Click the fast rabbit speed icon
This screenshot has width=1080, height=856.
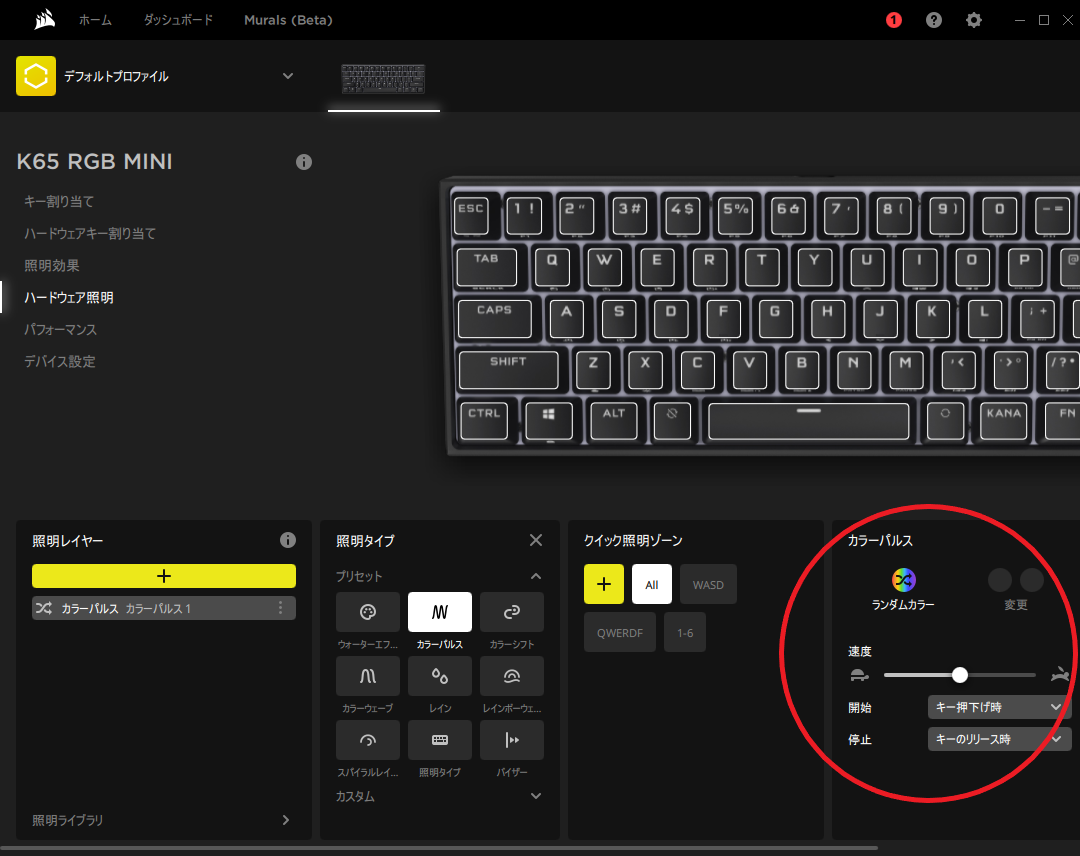click(x=1061, y=675)
